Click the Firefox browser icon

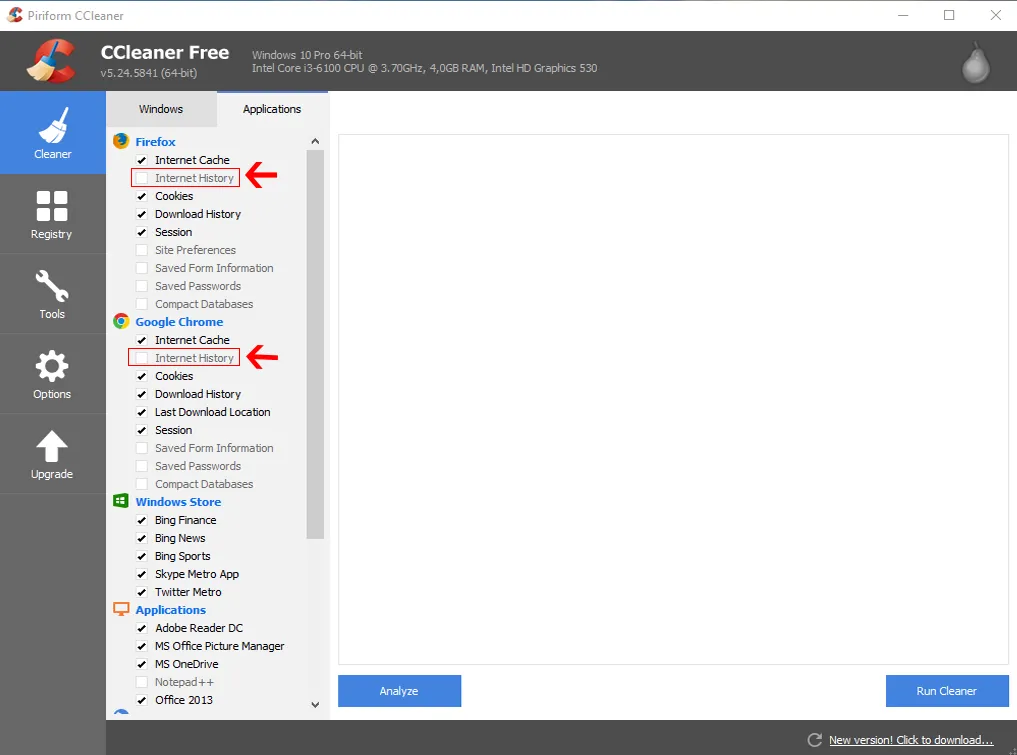121,142
